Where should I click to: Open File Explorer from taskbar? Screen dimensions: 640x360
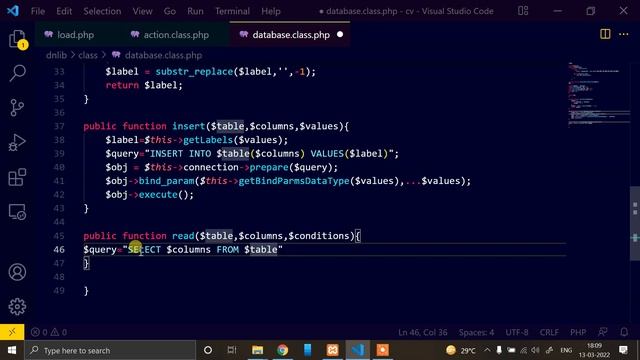point(258,350)
